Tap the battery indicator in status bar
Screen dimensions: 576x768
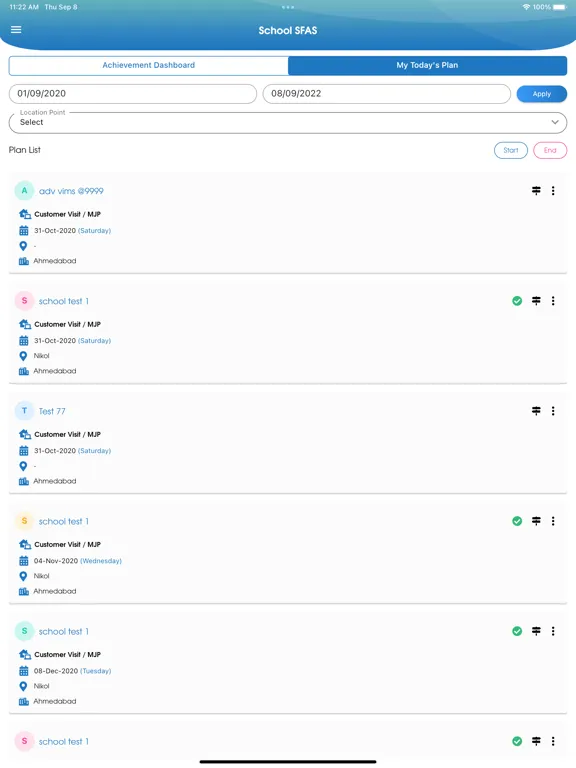coord(559,7)
